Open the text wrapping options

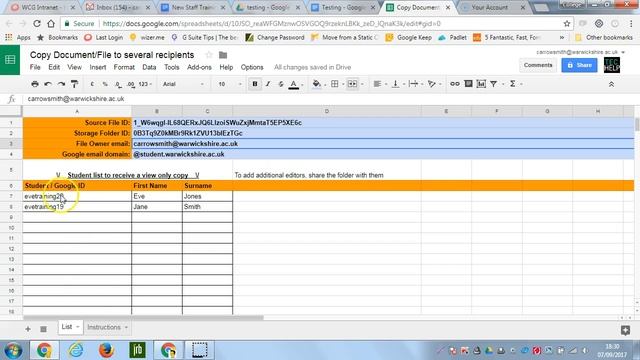tap(415, 84)
